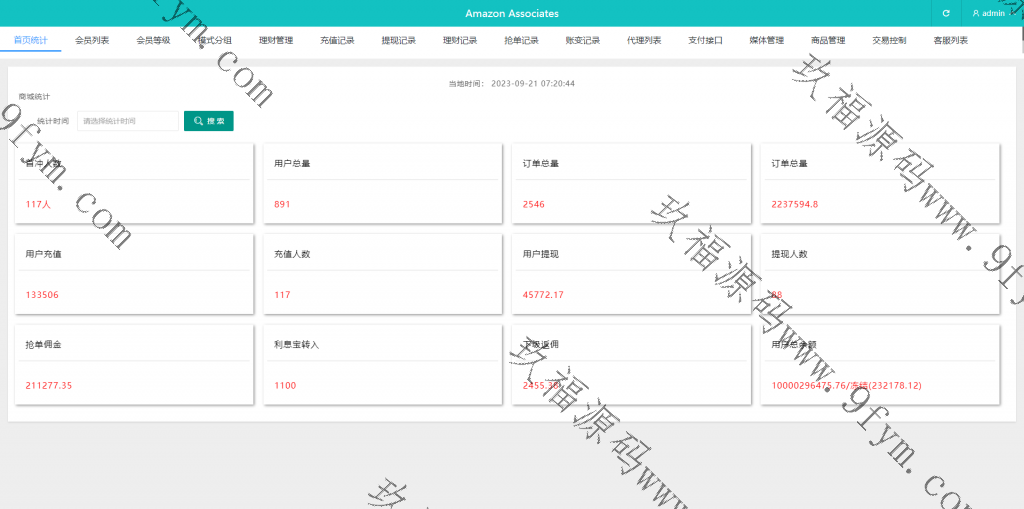Go to the 商品管理 tab
Screen dimensions: 1024x509
pyautogui.click(x=828, y=40)
